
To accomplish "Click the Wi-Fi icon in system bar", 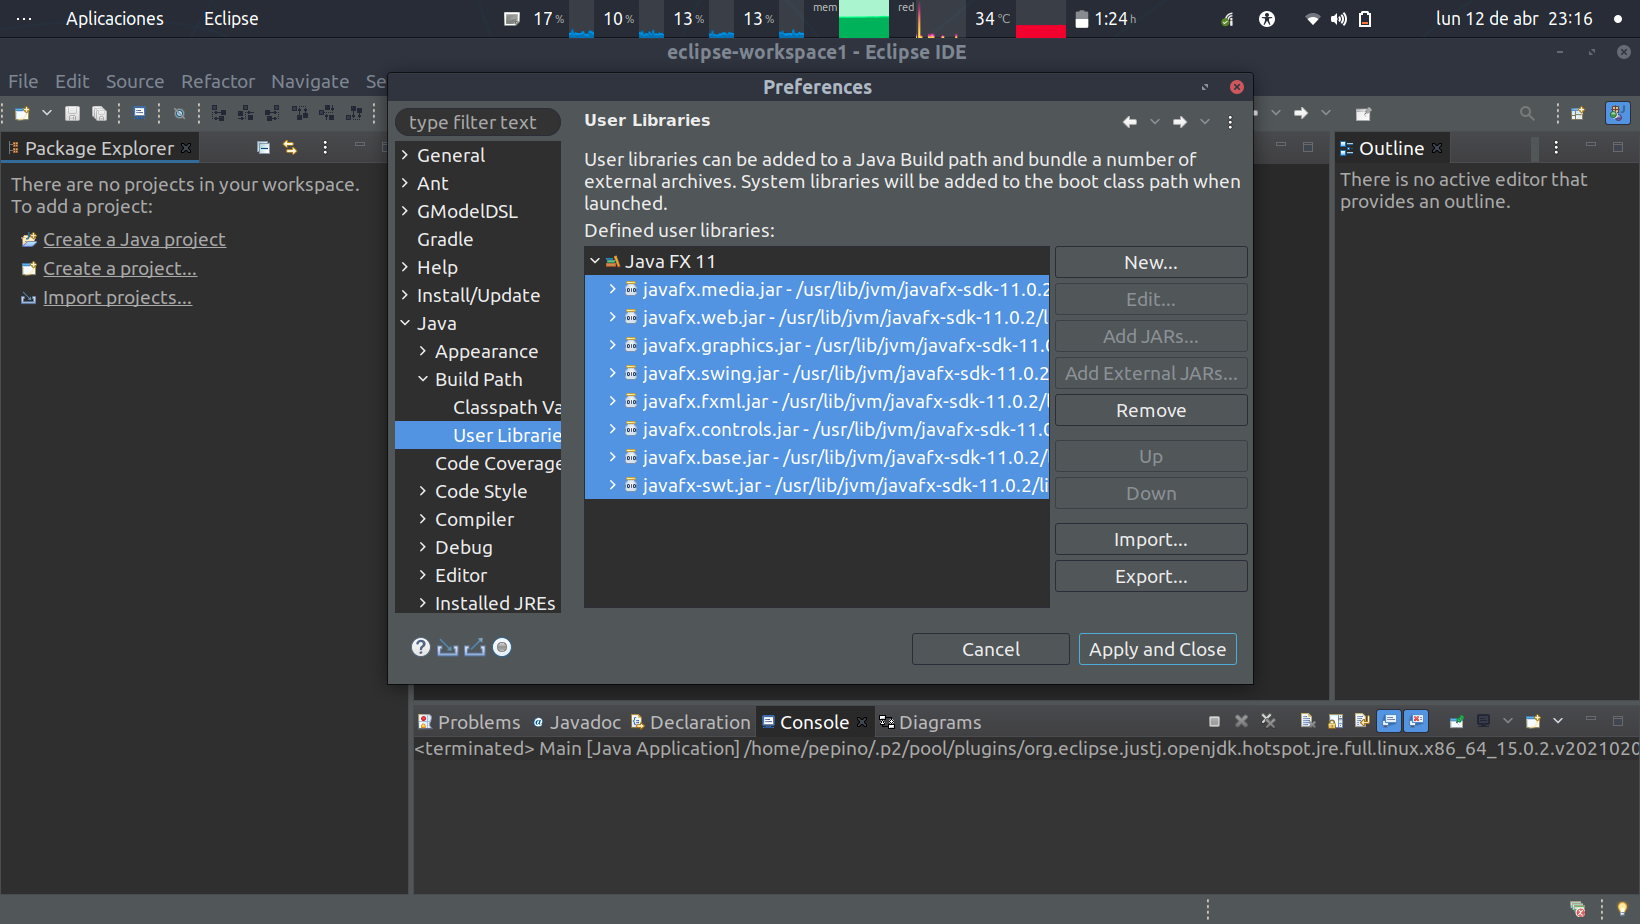I will [x=1313, y=19].
